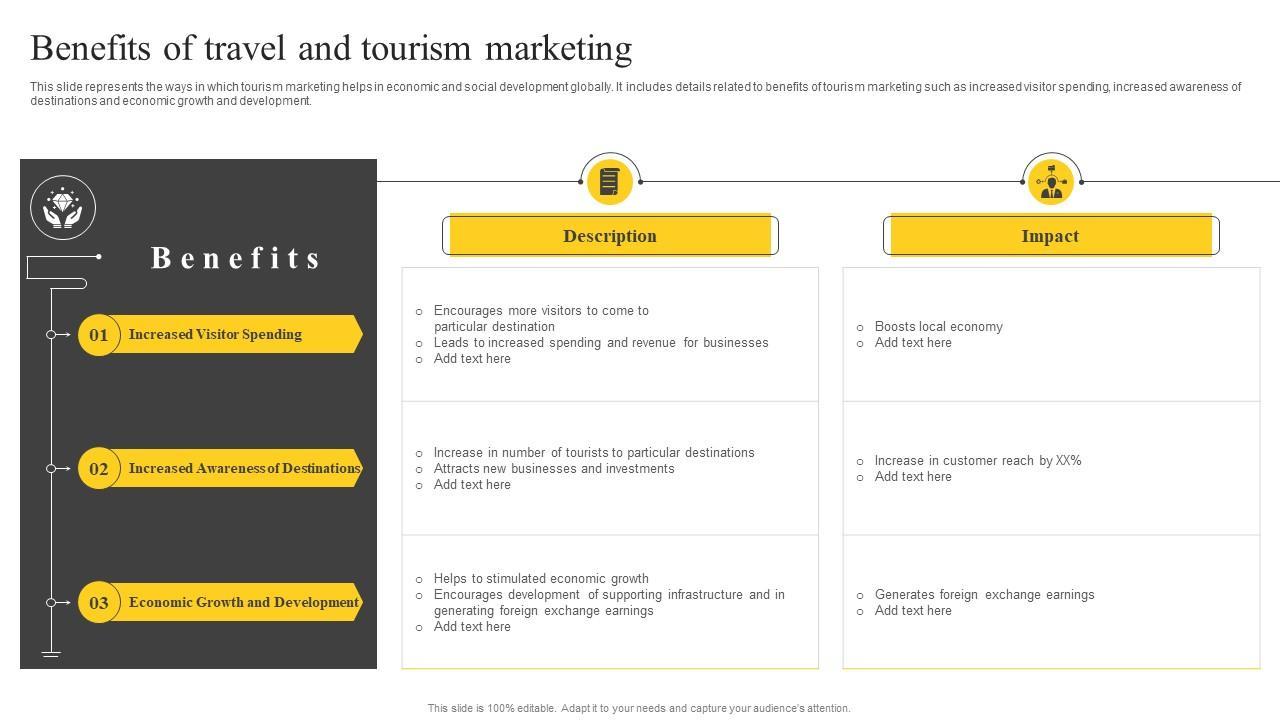Select the document scroll icon above Description

[x=609, y=182]
